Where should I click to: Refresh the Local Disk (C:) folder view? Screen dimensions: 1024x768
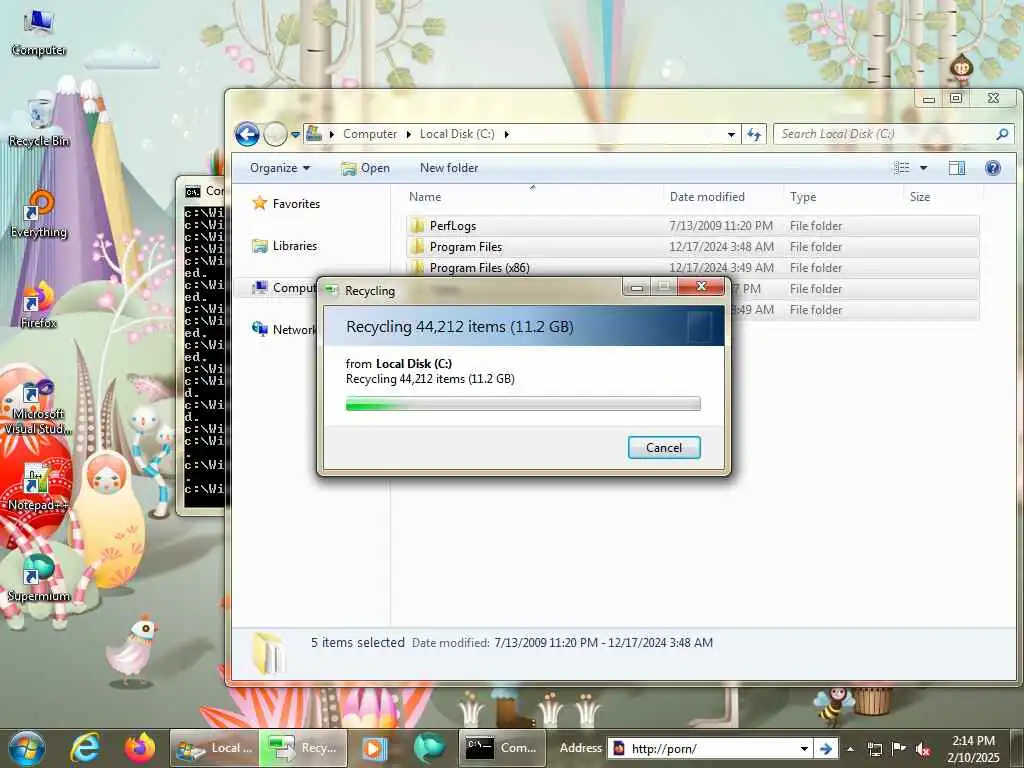754,134
